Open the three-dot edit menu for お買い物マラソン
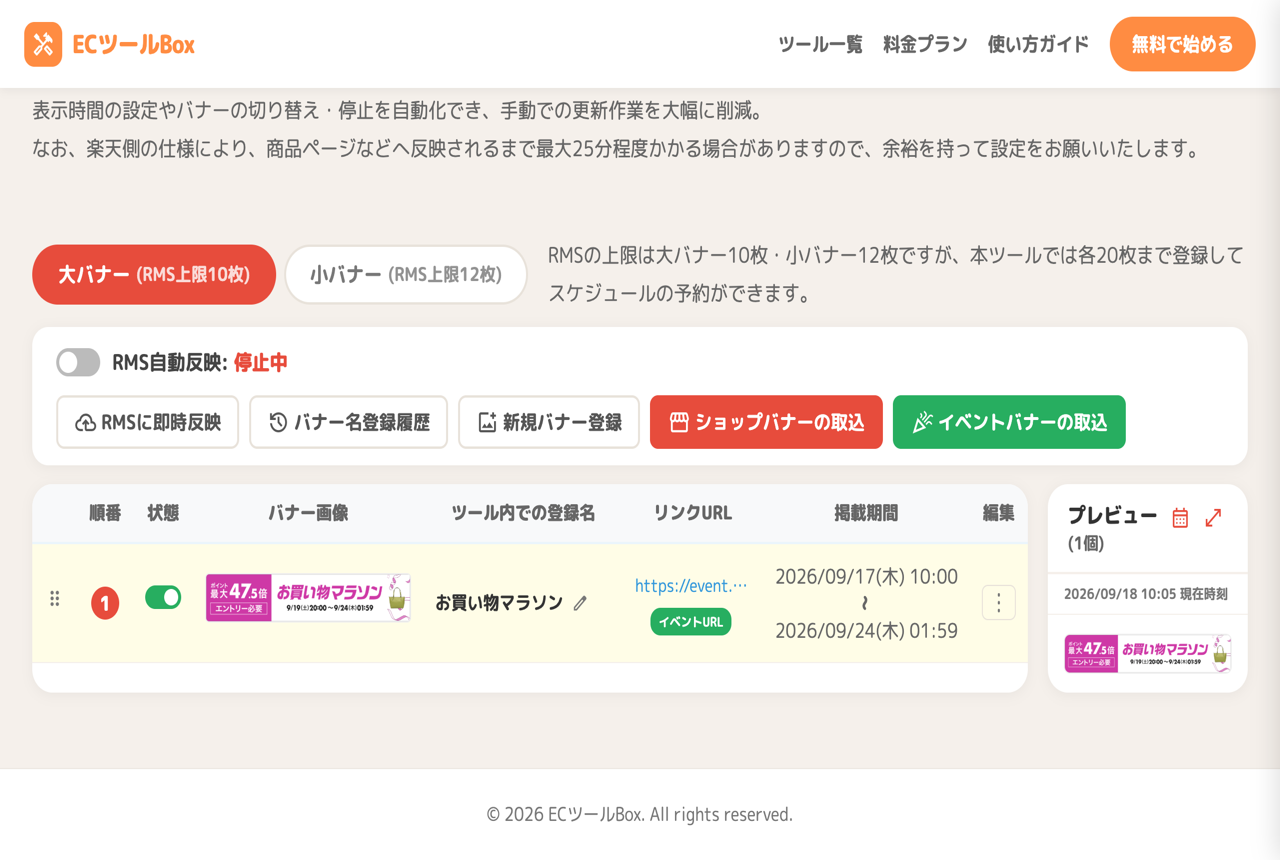 [998, 602]
